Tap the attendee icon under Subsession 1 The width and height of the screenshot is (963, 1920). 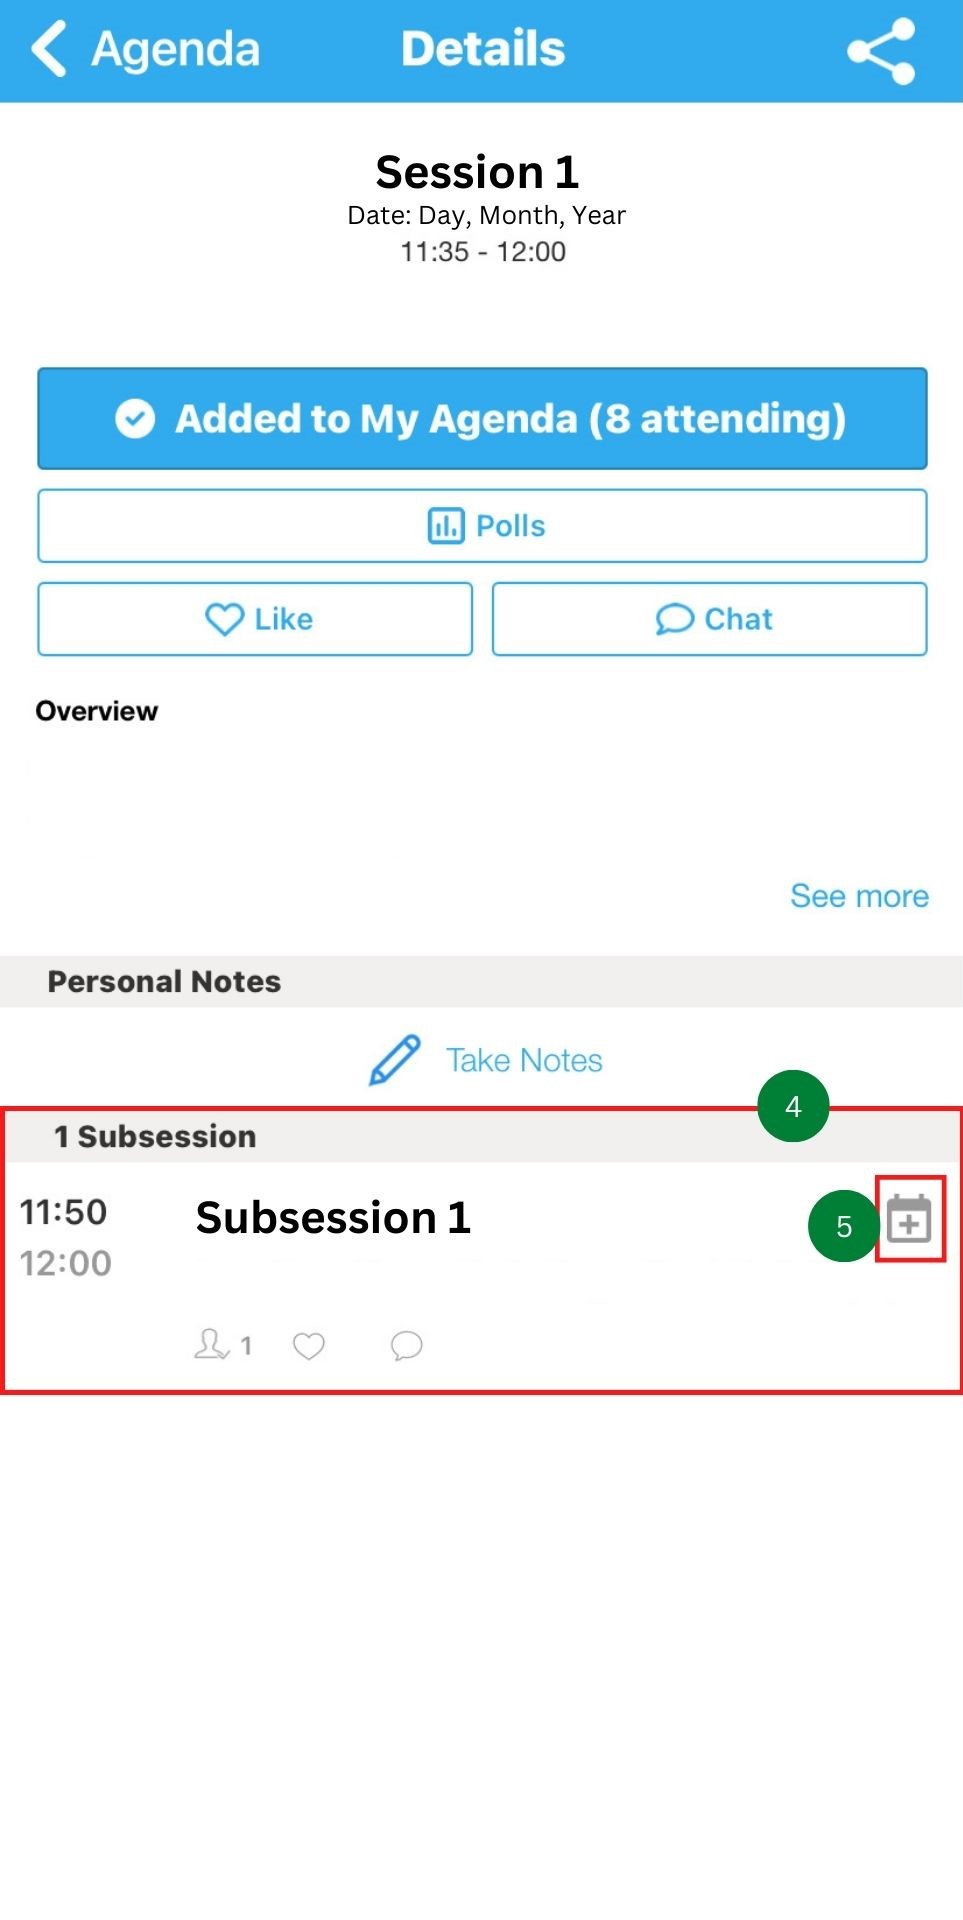click(x=211, y=1344)
